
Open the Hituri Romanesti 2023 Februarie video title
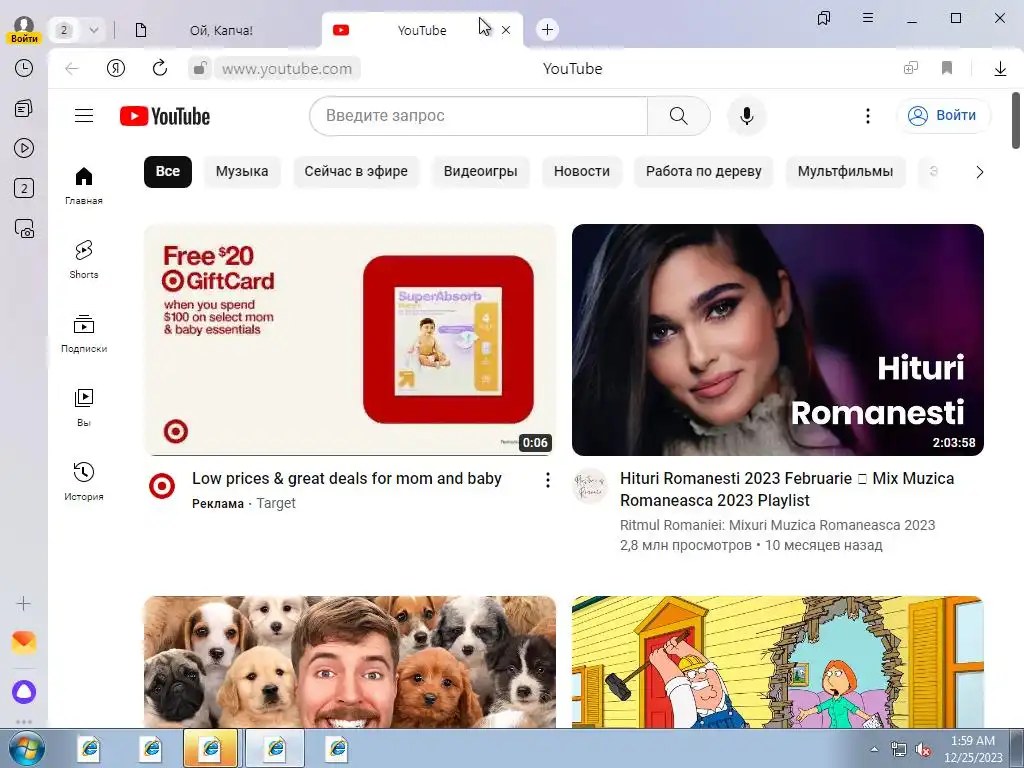(x=787, y=489)
